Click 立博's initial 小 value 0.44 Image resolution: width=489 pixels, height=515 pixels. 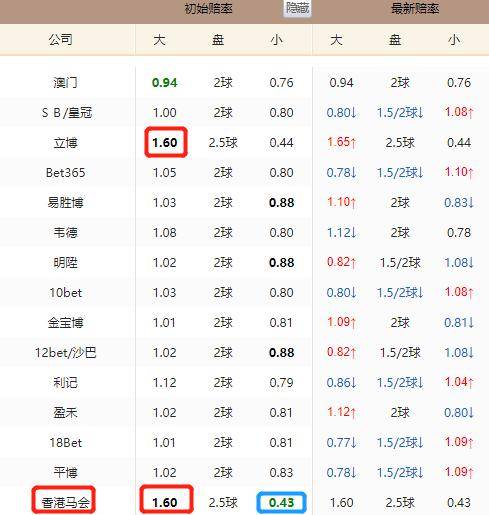281,143
